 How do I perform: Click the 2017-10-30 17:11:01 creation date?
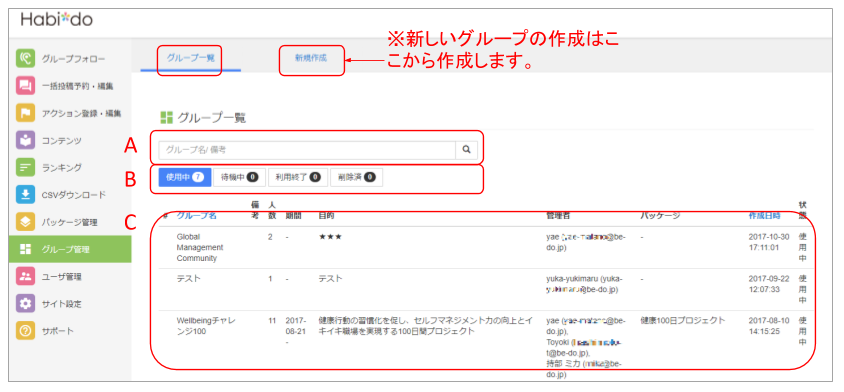[x=769, y=242]
